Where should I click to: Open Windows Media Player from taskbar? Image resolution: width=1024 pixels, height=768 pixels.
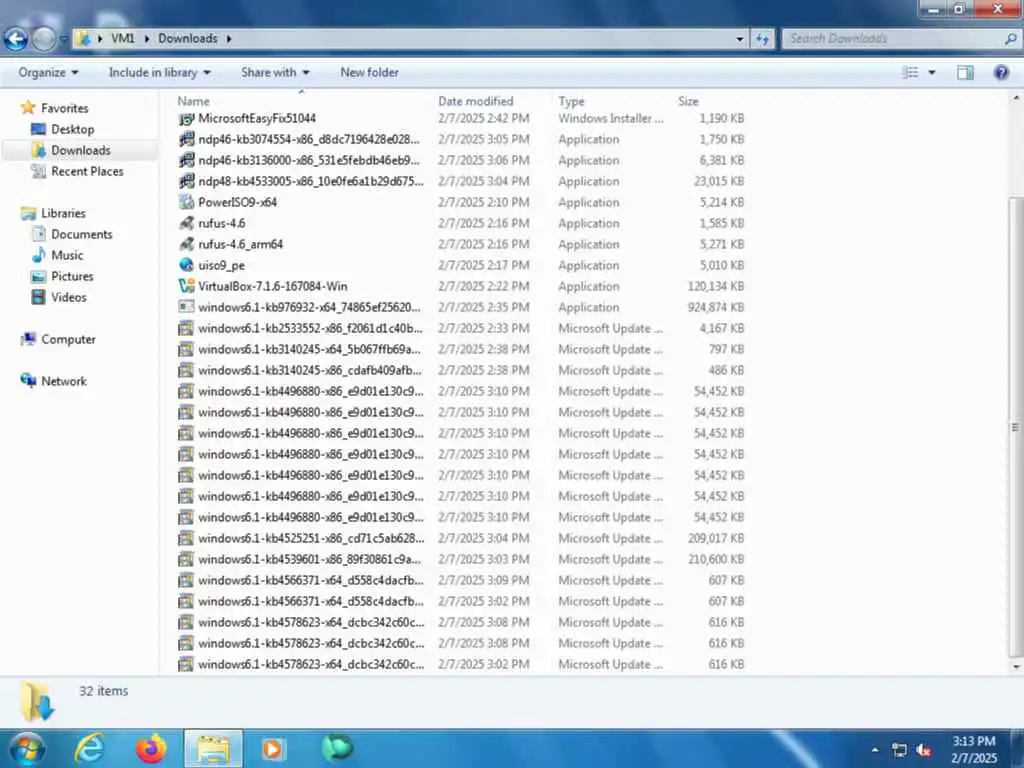point(272,749)
